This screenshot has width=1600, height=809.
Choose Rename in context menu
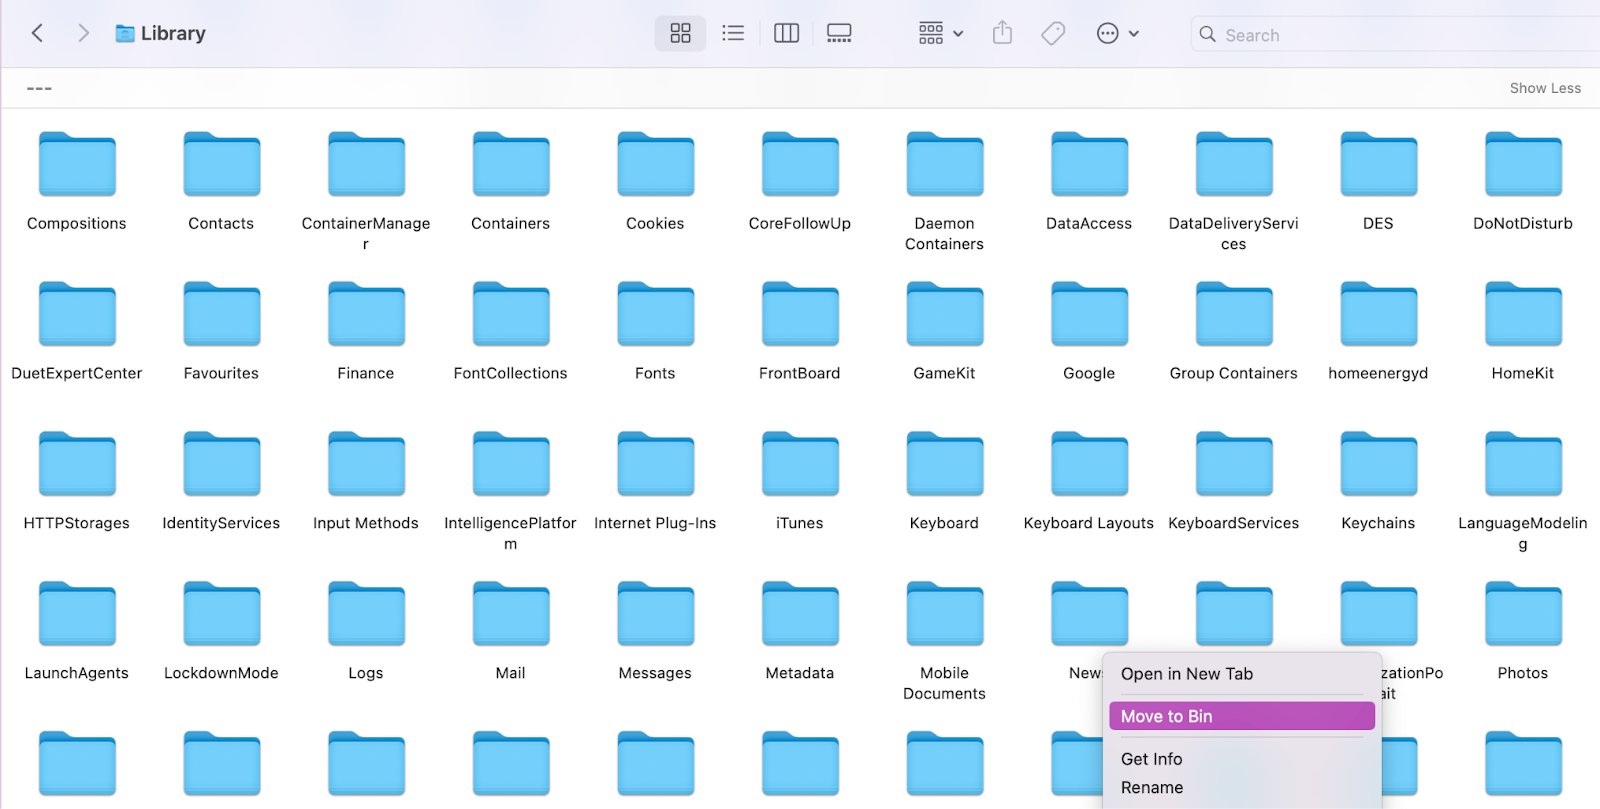click(1241, 787)
